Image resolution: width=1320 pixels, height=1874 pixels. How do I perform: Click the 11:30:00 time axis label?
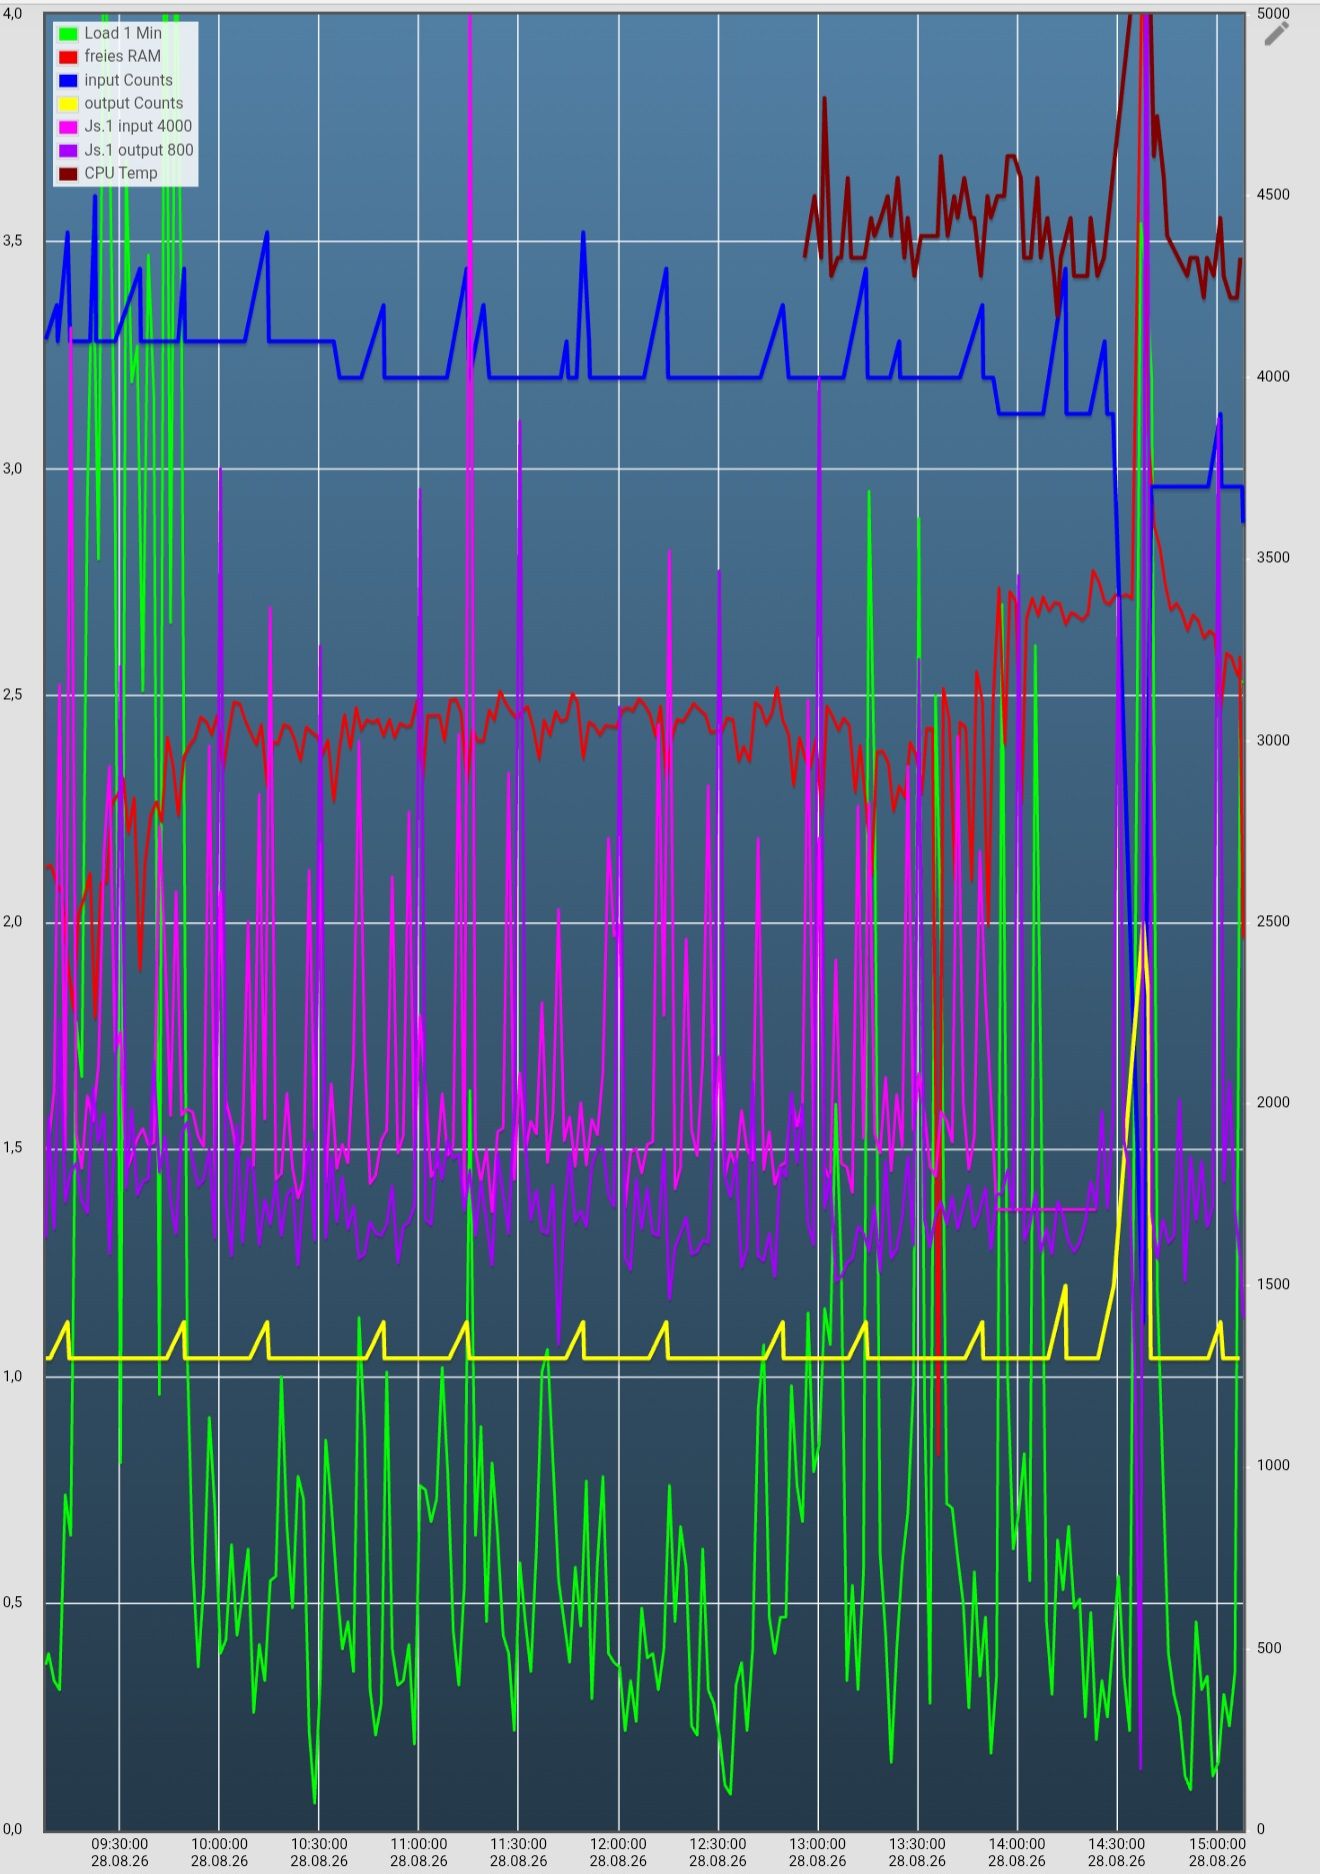518,1852
